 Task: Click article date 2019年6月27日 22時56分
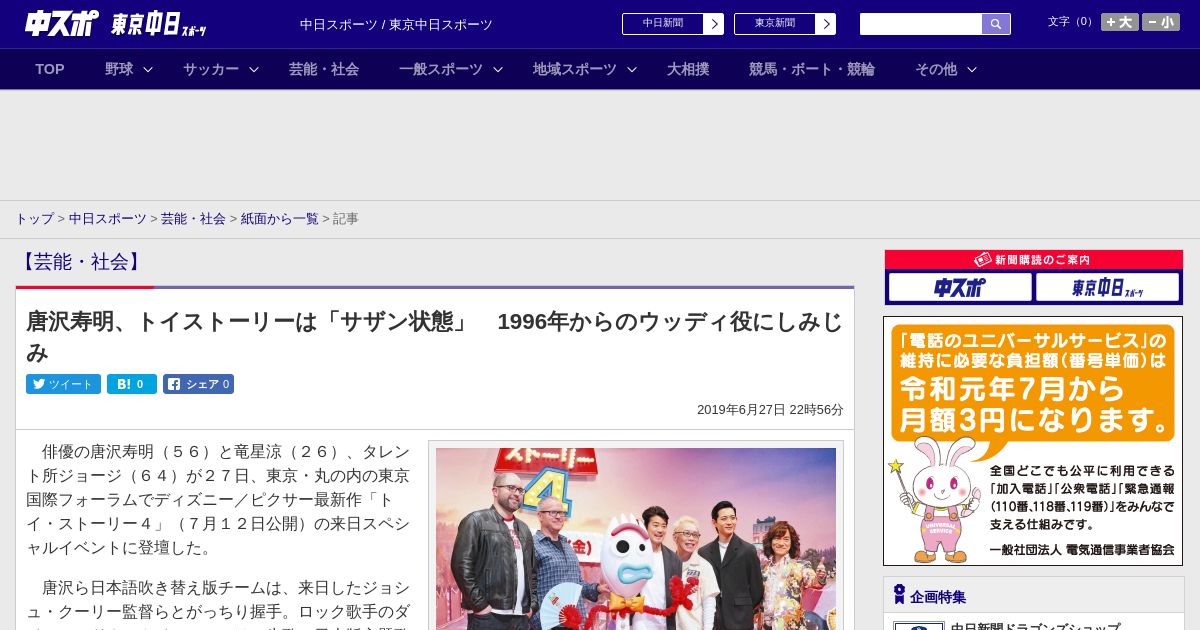click(770, 410)
